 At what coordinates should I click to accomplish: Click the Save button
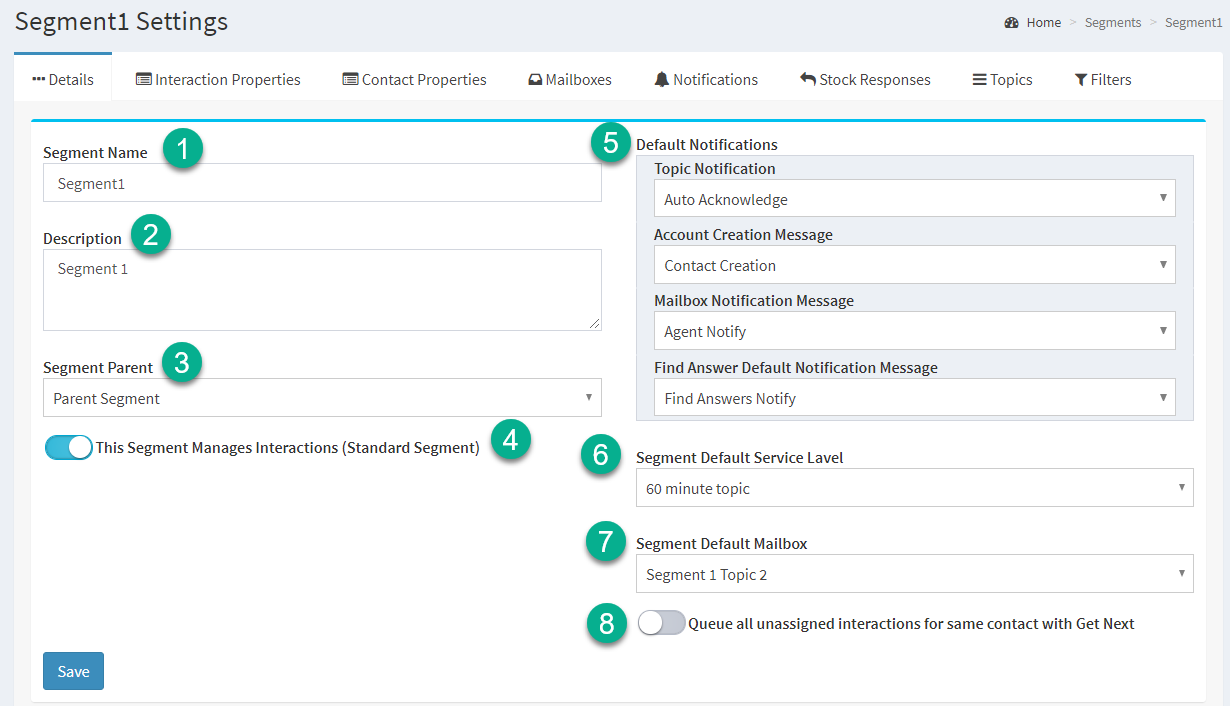(73, 671)
